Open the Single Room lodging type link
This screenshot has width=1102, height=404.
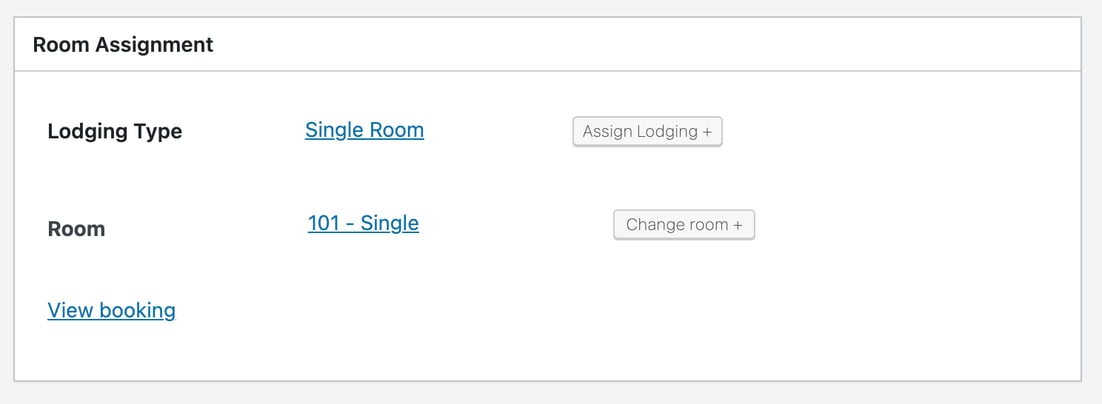[x=364, y=130]
